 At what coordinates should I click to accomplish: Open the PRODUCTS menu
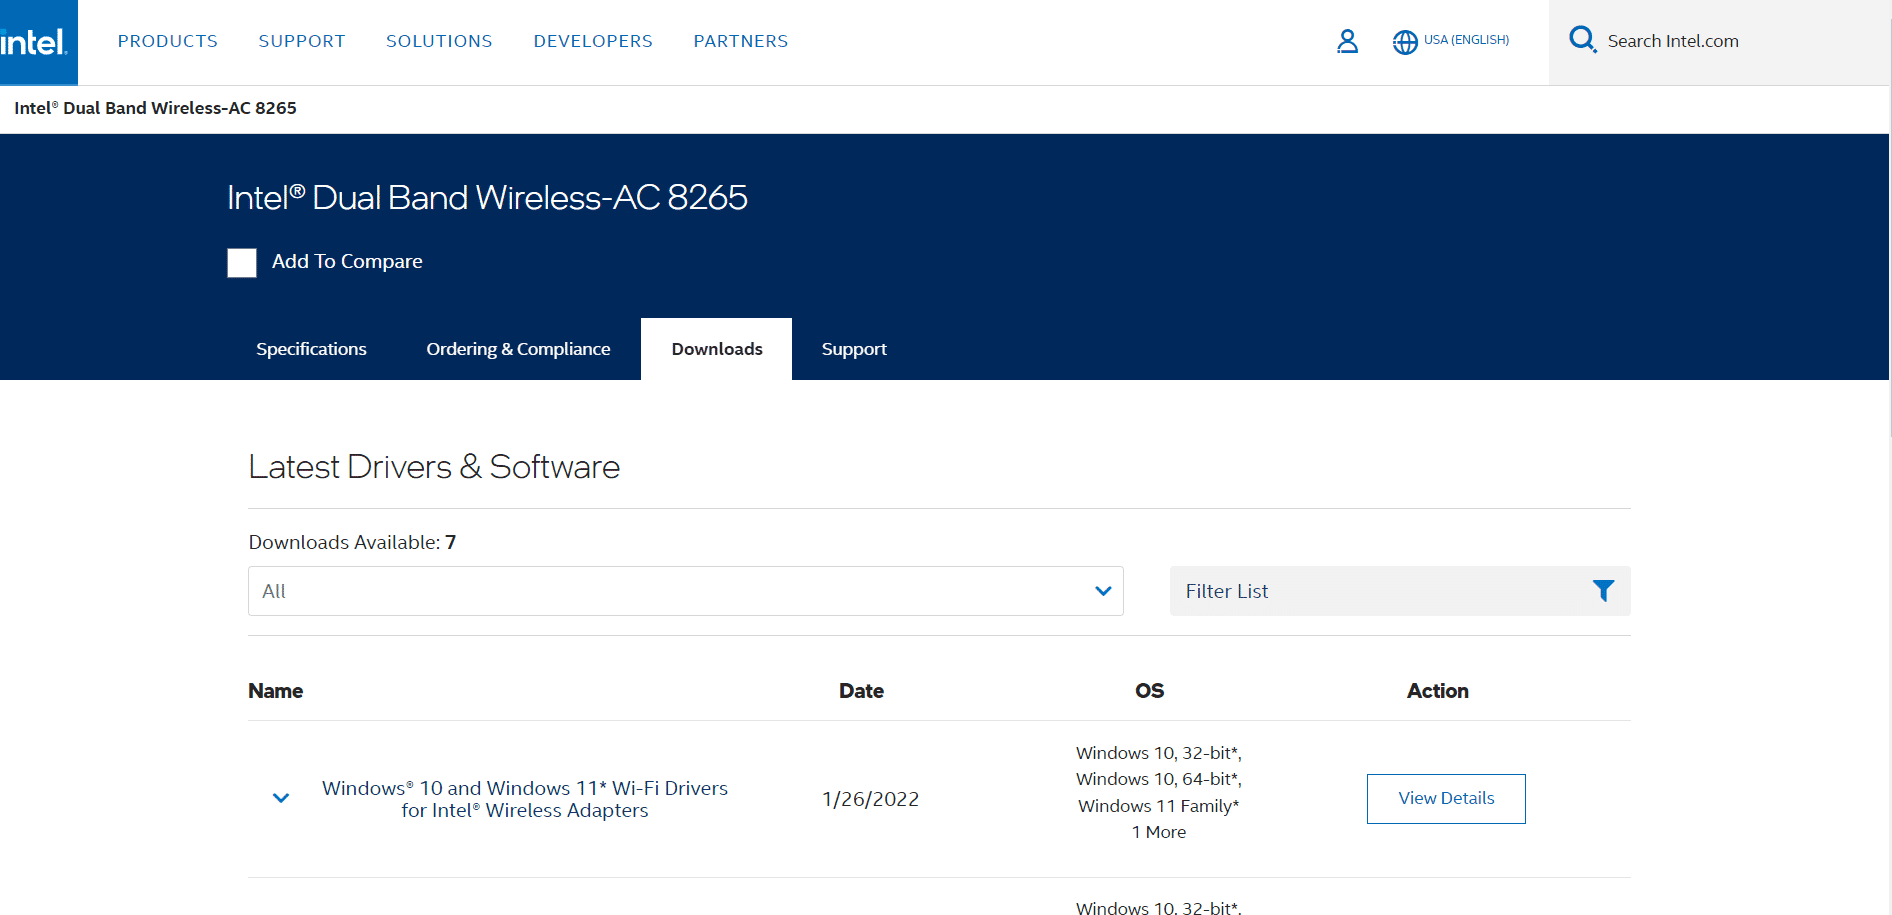tap(167, 41)
